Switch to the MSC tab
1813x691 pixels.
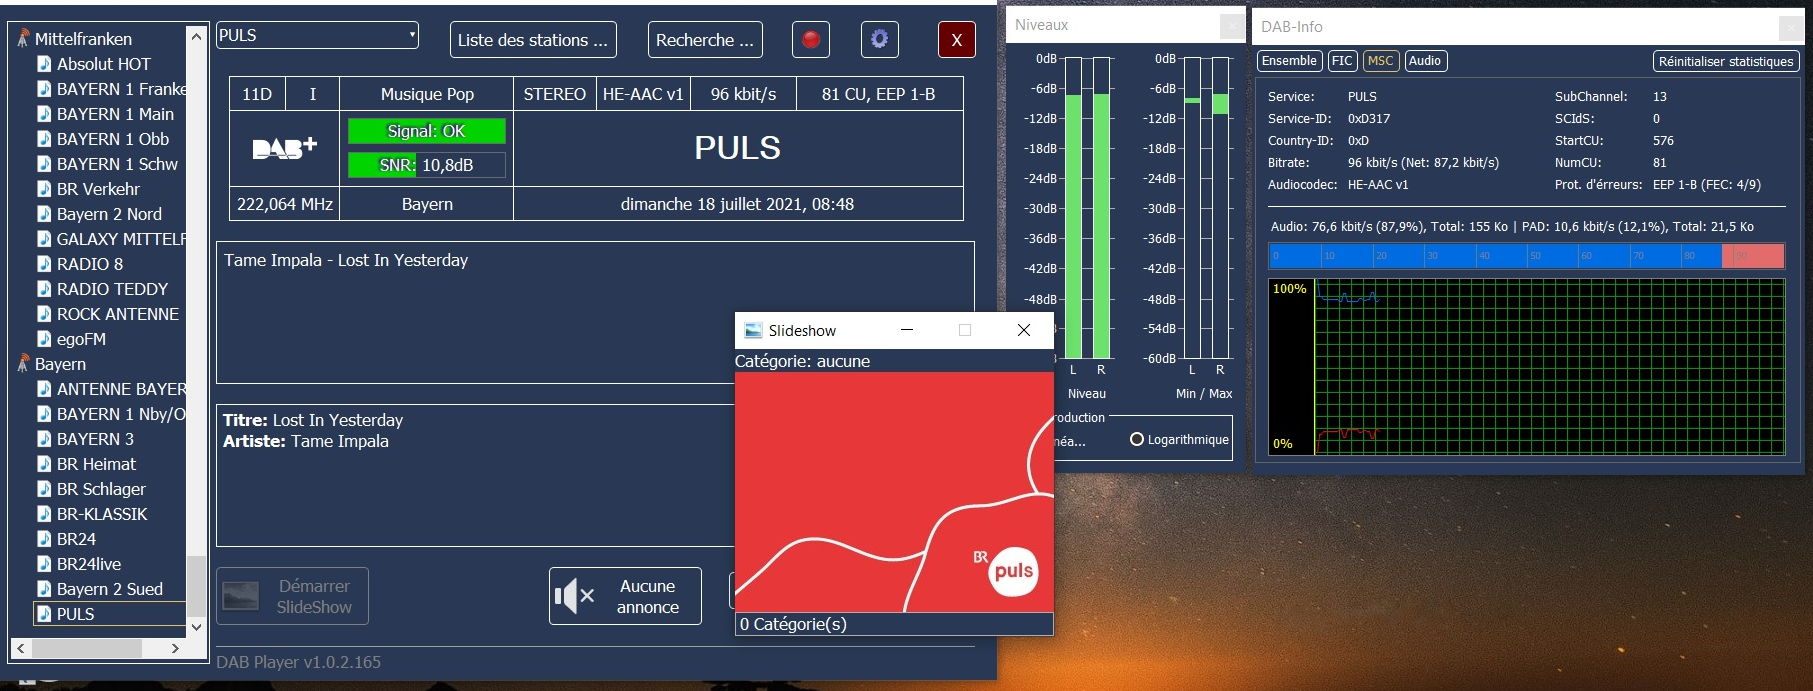[1380, 61]
